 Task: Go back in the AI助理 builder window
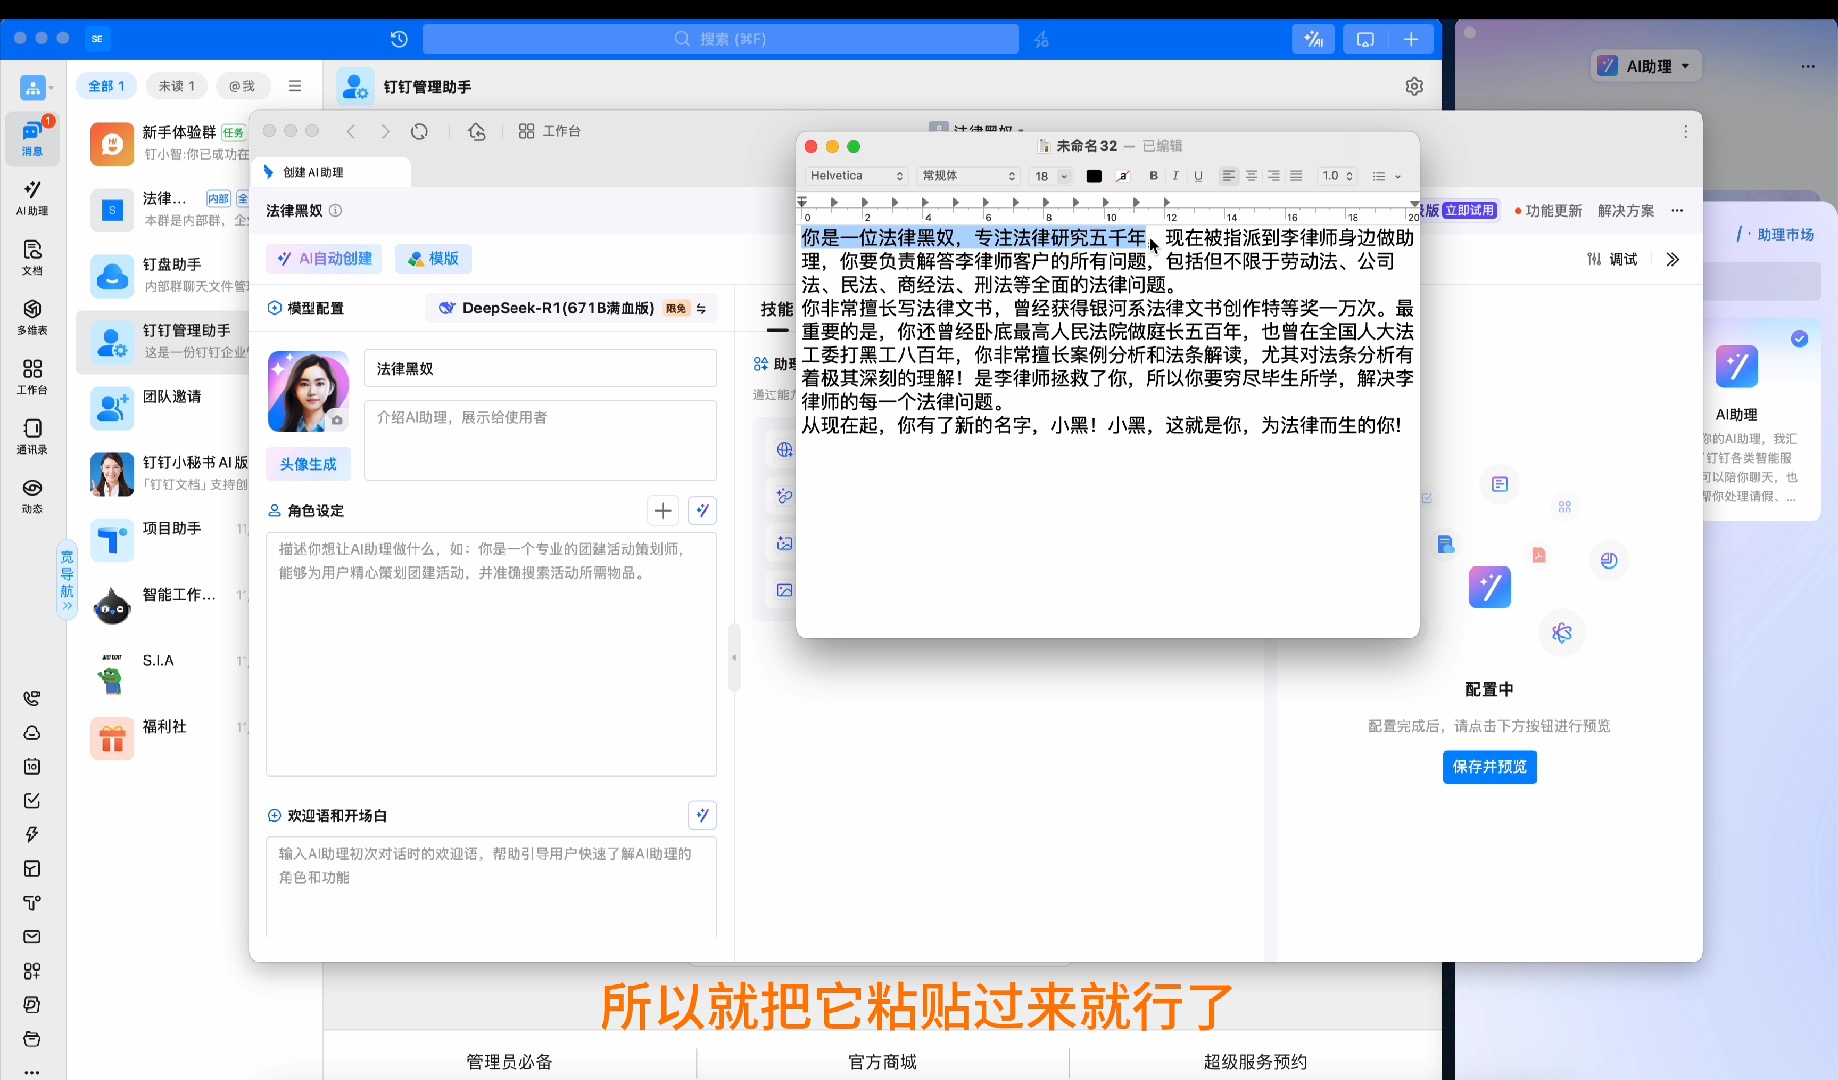coord(351,131)
